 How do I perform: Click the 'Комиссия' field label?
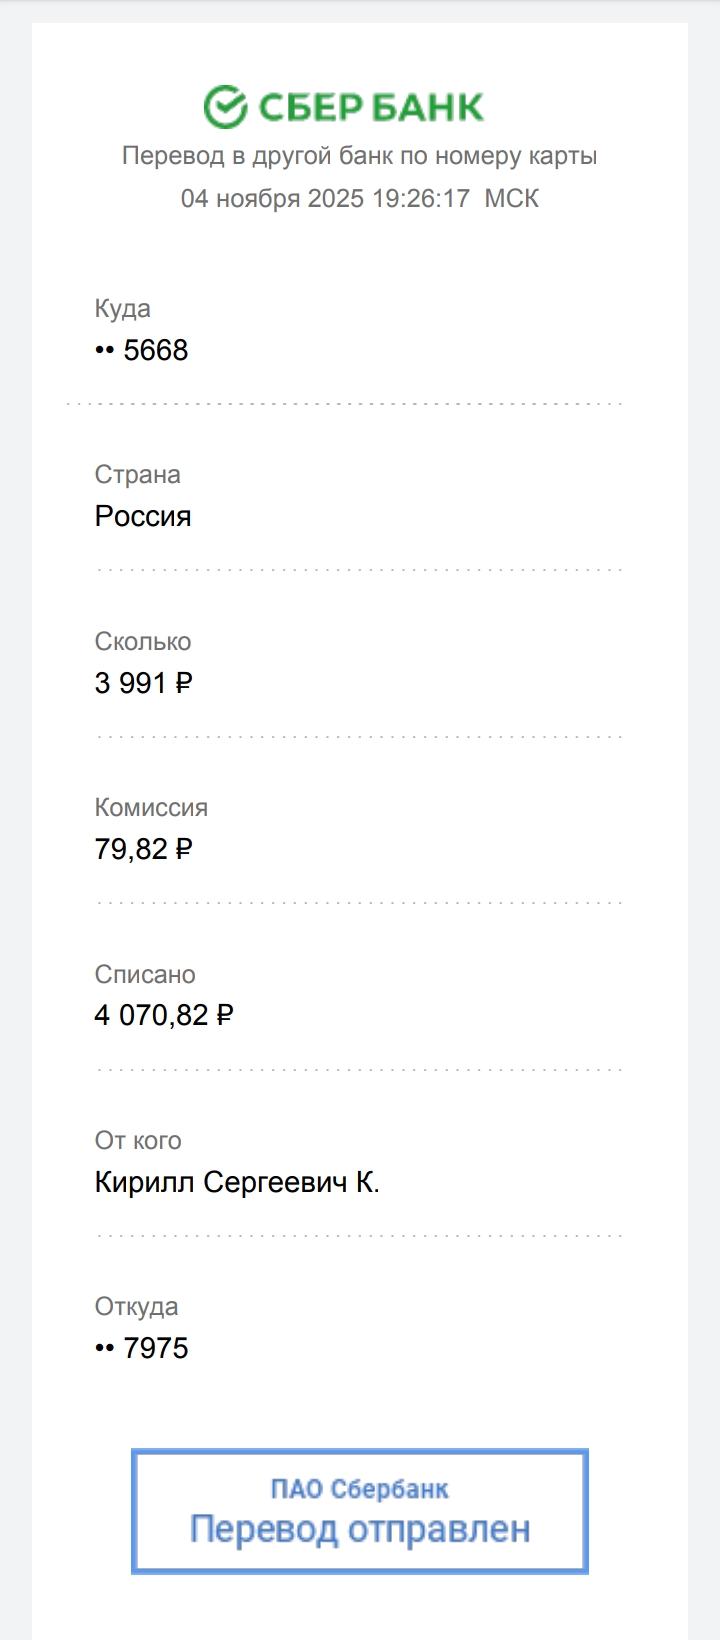pyautogui.click(x=151, y=807)
